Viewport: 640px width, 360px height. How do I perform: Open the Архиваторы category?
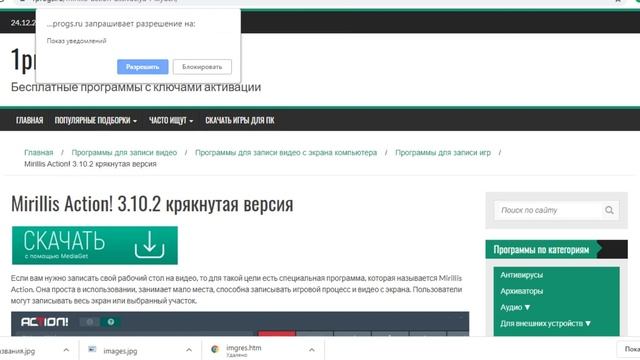click(x=522, y=291)
